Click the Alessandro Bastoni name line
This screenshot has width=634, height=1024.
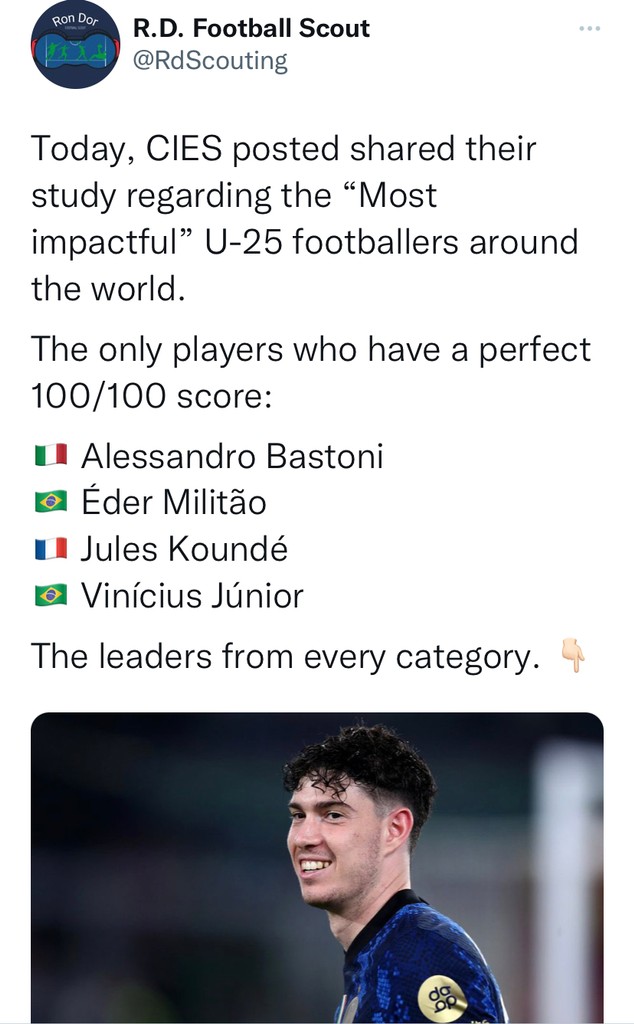coord(232,455)
